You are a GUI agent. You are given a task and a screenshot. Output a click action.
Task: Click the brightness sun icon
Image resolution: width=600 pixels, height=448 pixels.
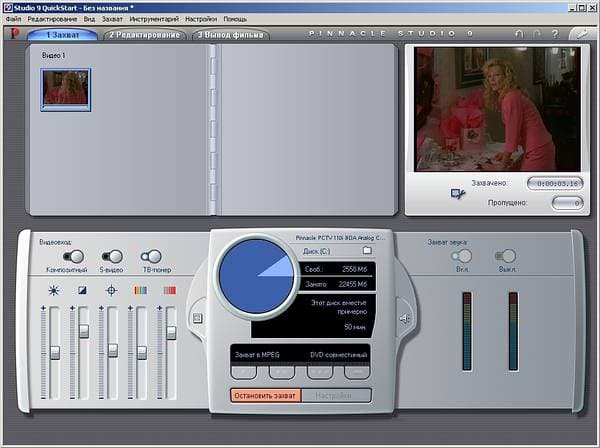coord(54,291)
